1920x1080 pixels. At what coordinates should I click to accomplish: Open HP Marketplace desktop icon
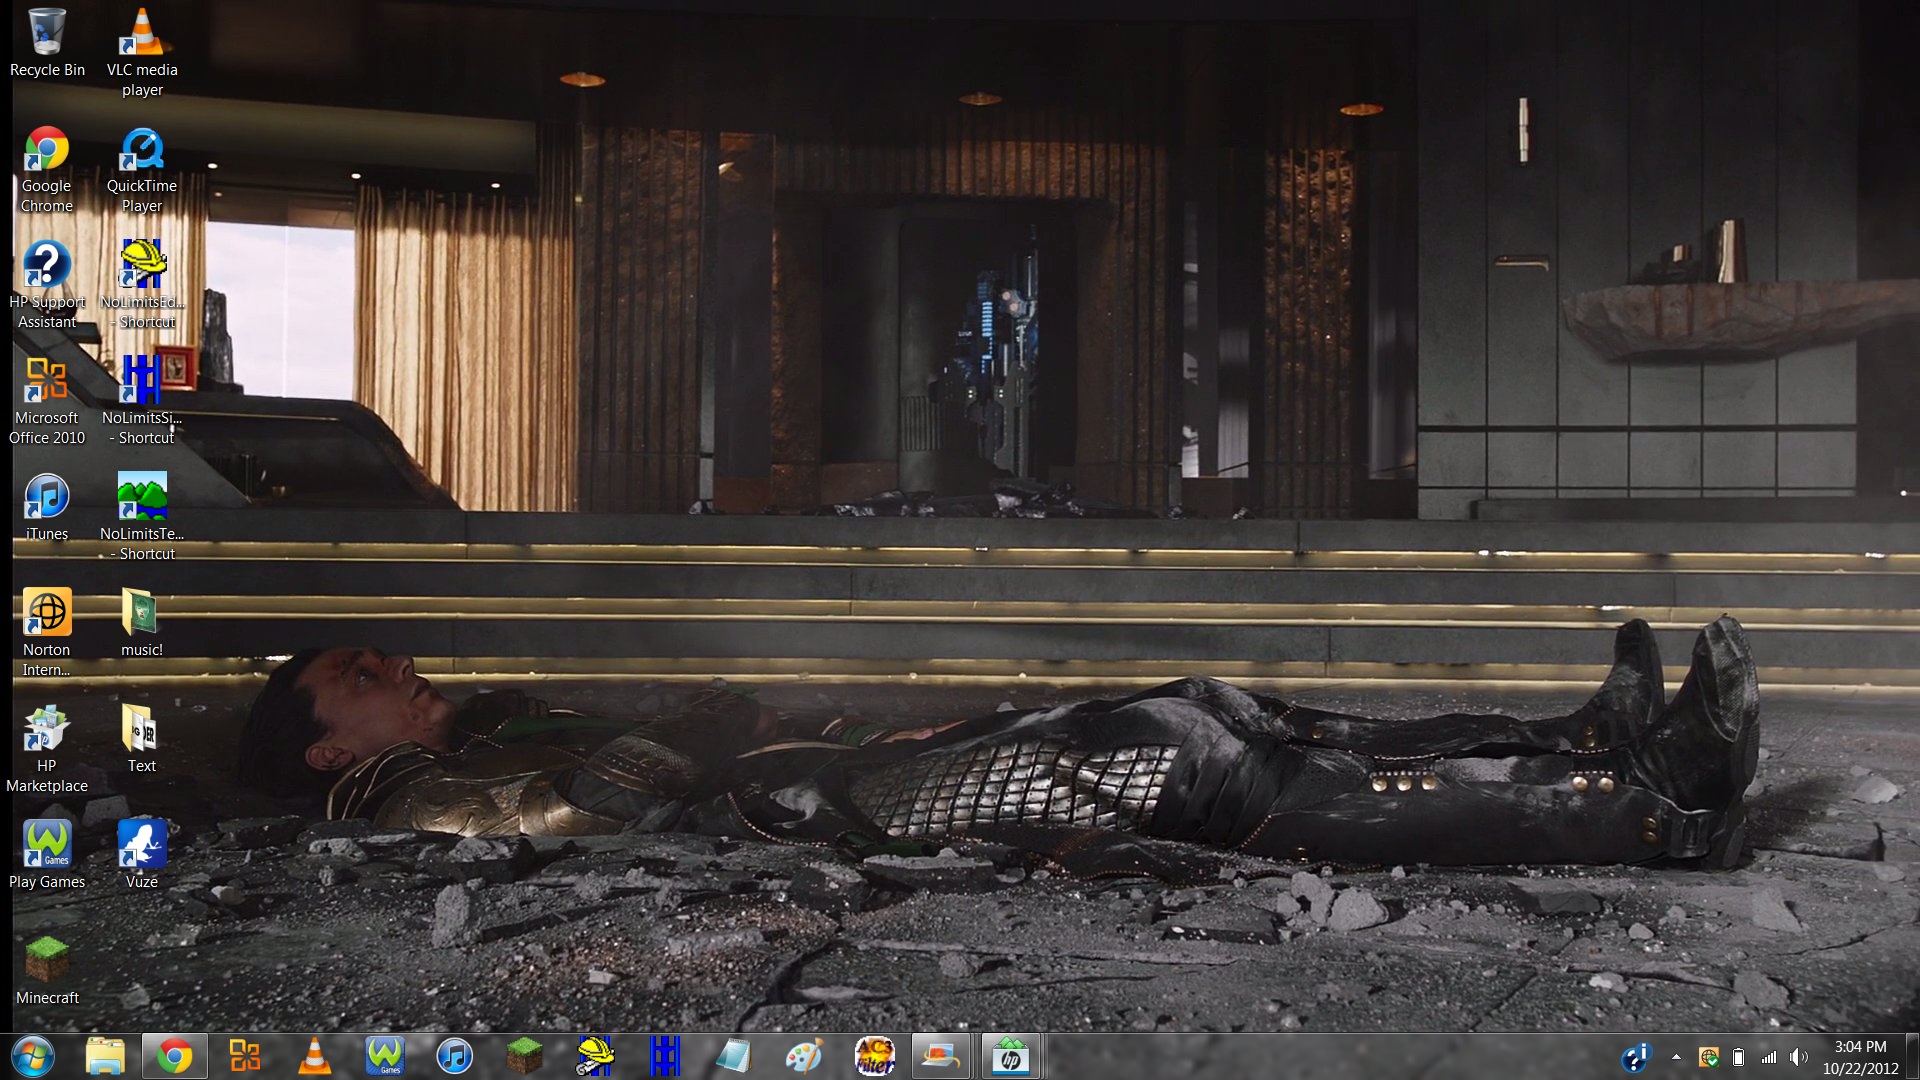47,749
